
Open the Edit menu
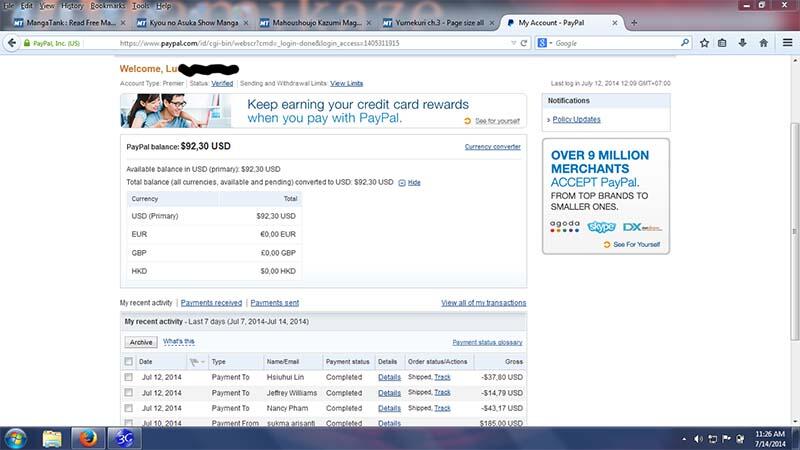tap(27, 6)
